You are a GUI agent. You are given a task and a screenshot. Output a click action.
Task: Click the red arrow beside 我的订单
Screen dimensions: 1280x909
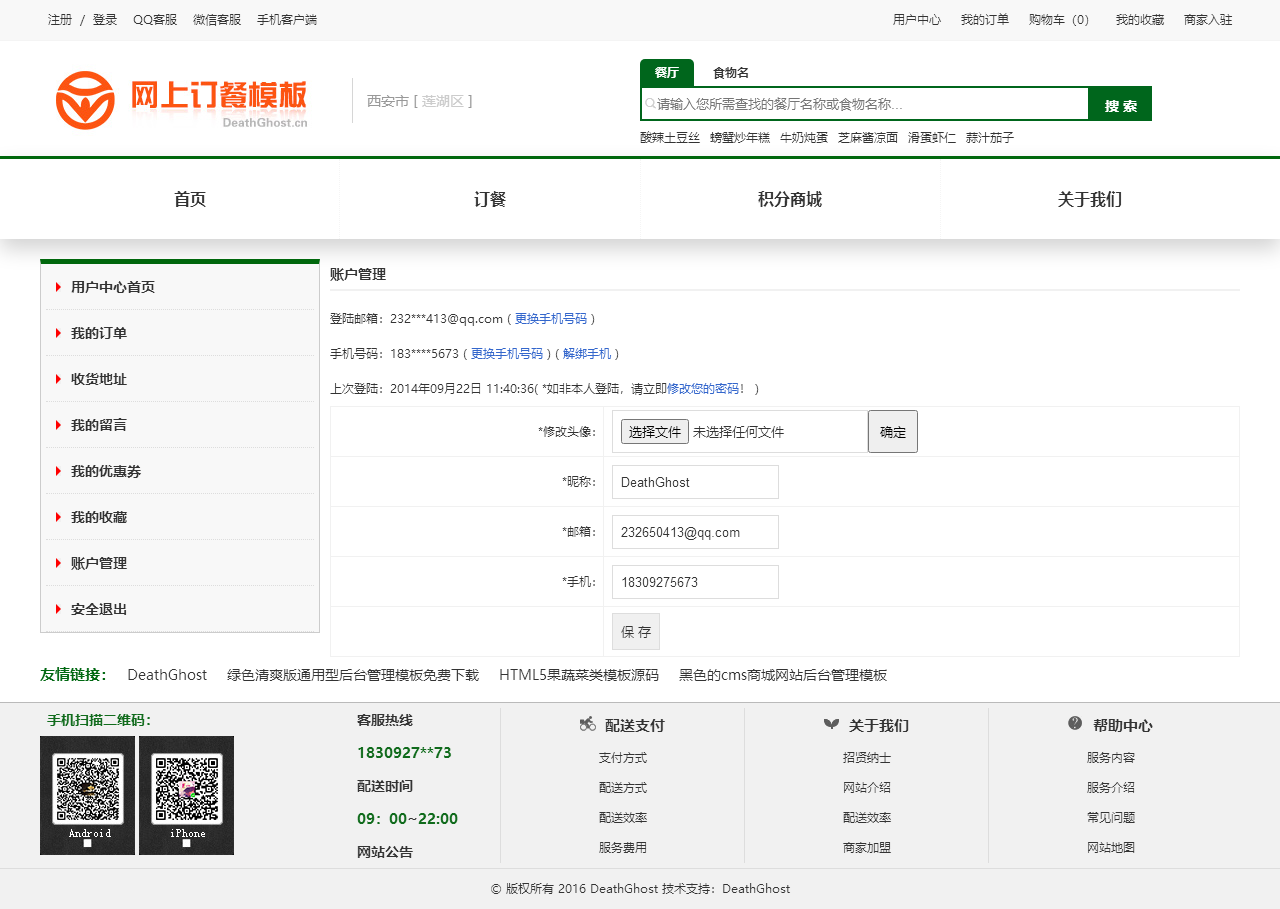58,333
